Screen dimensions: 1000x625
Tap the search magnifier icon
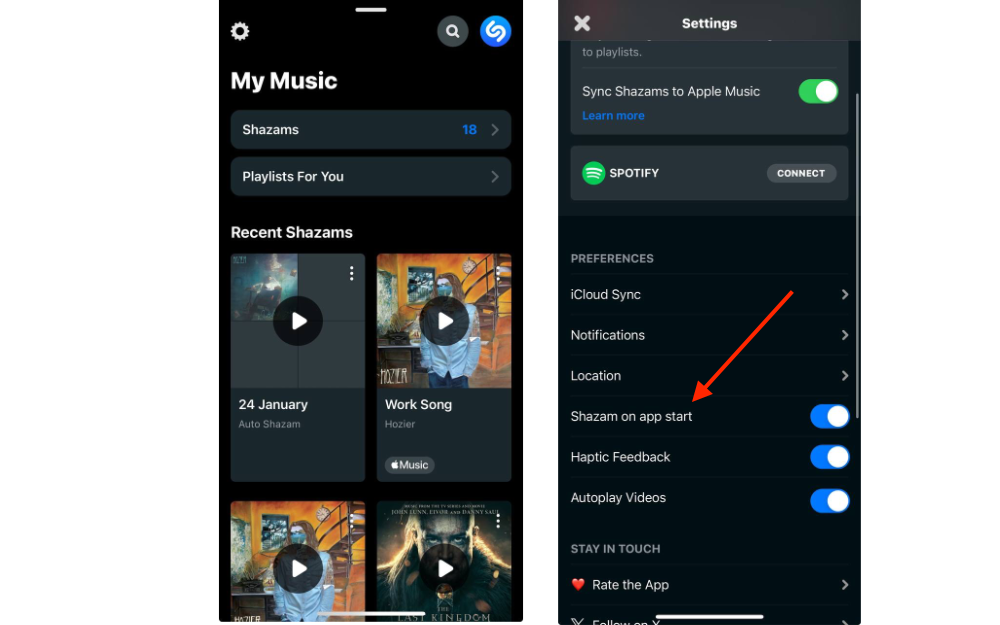click(453, 31)
